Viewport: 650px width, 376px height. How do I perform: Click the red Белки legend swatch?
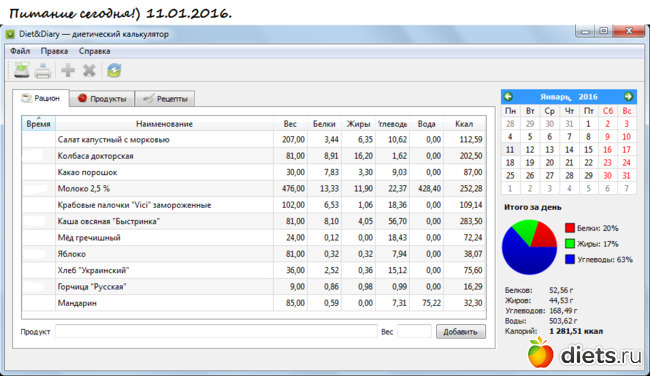point(570,228)
